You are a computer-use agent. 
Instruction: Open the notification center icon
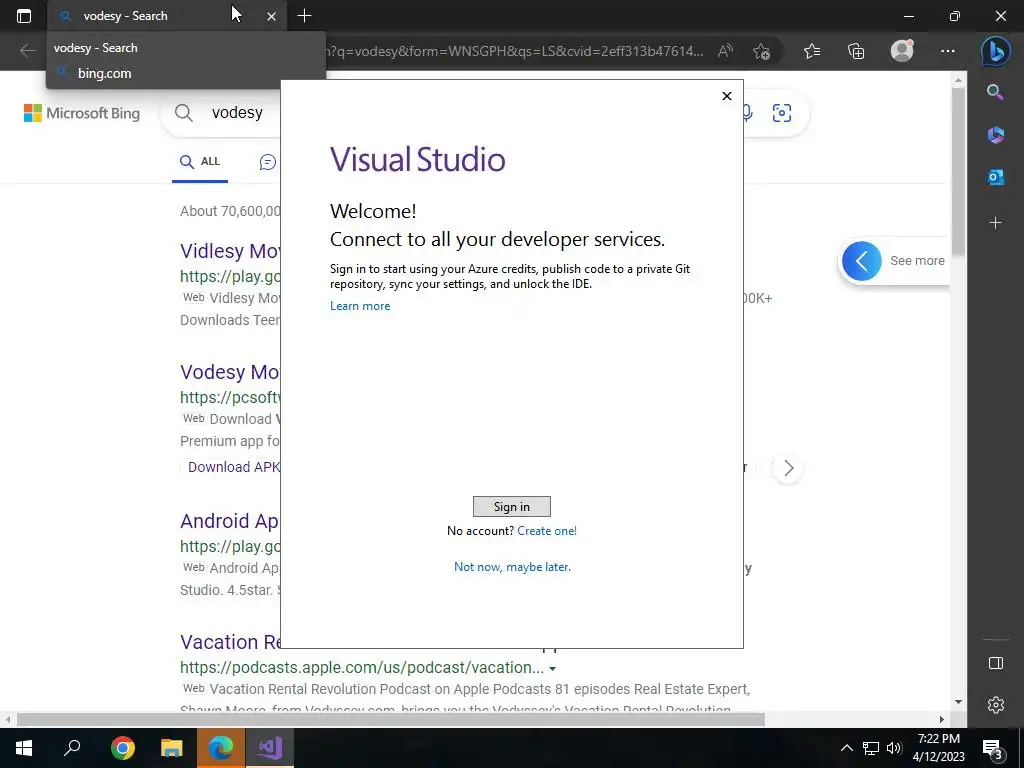click(x=993, y=748)
